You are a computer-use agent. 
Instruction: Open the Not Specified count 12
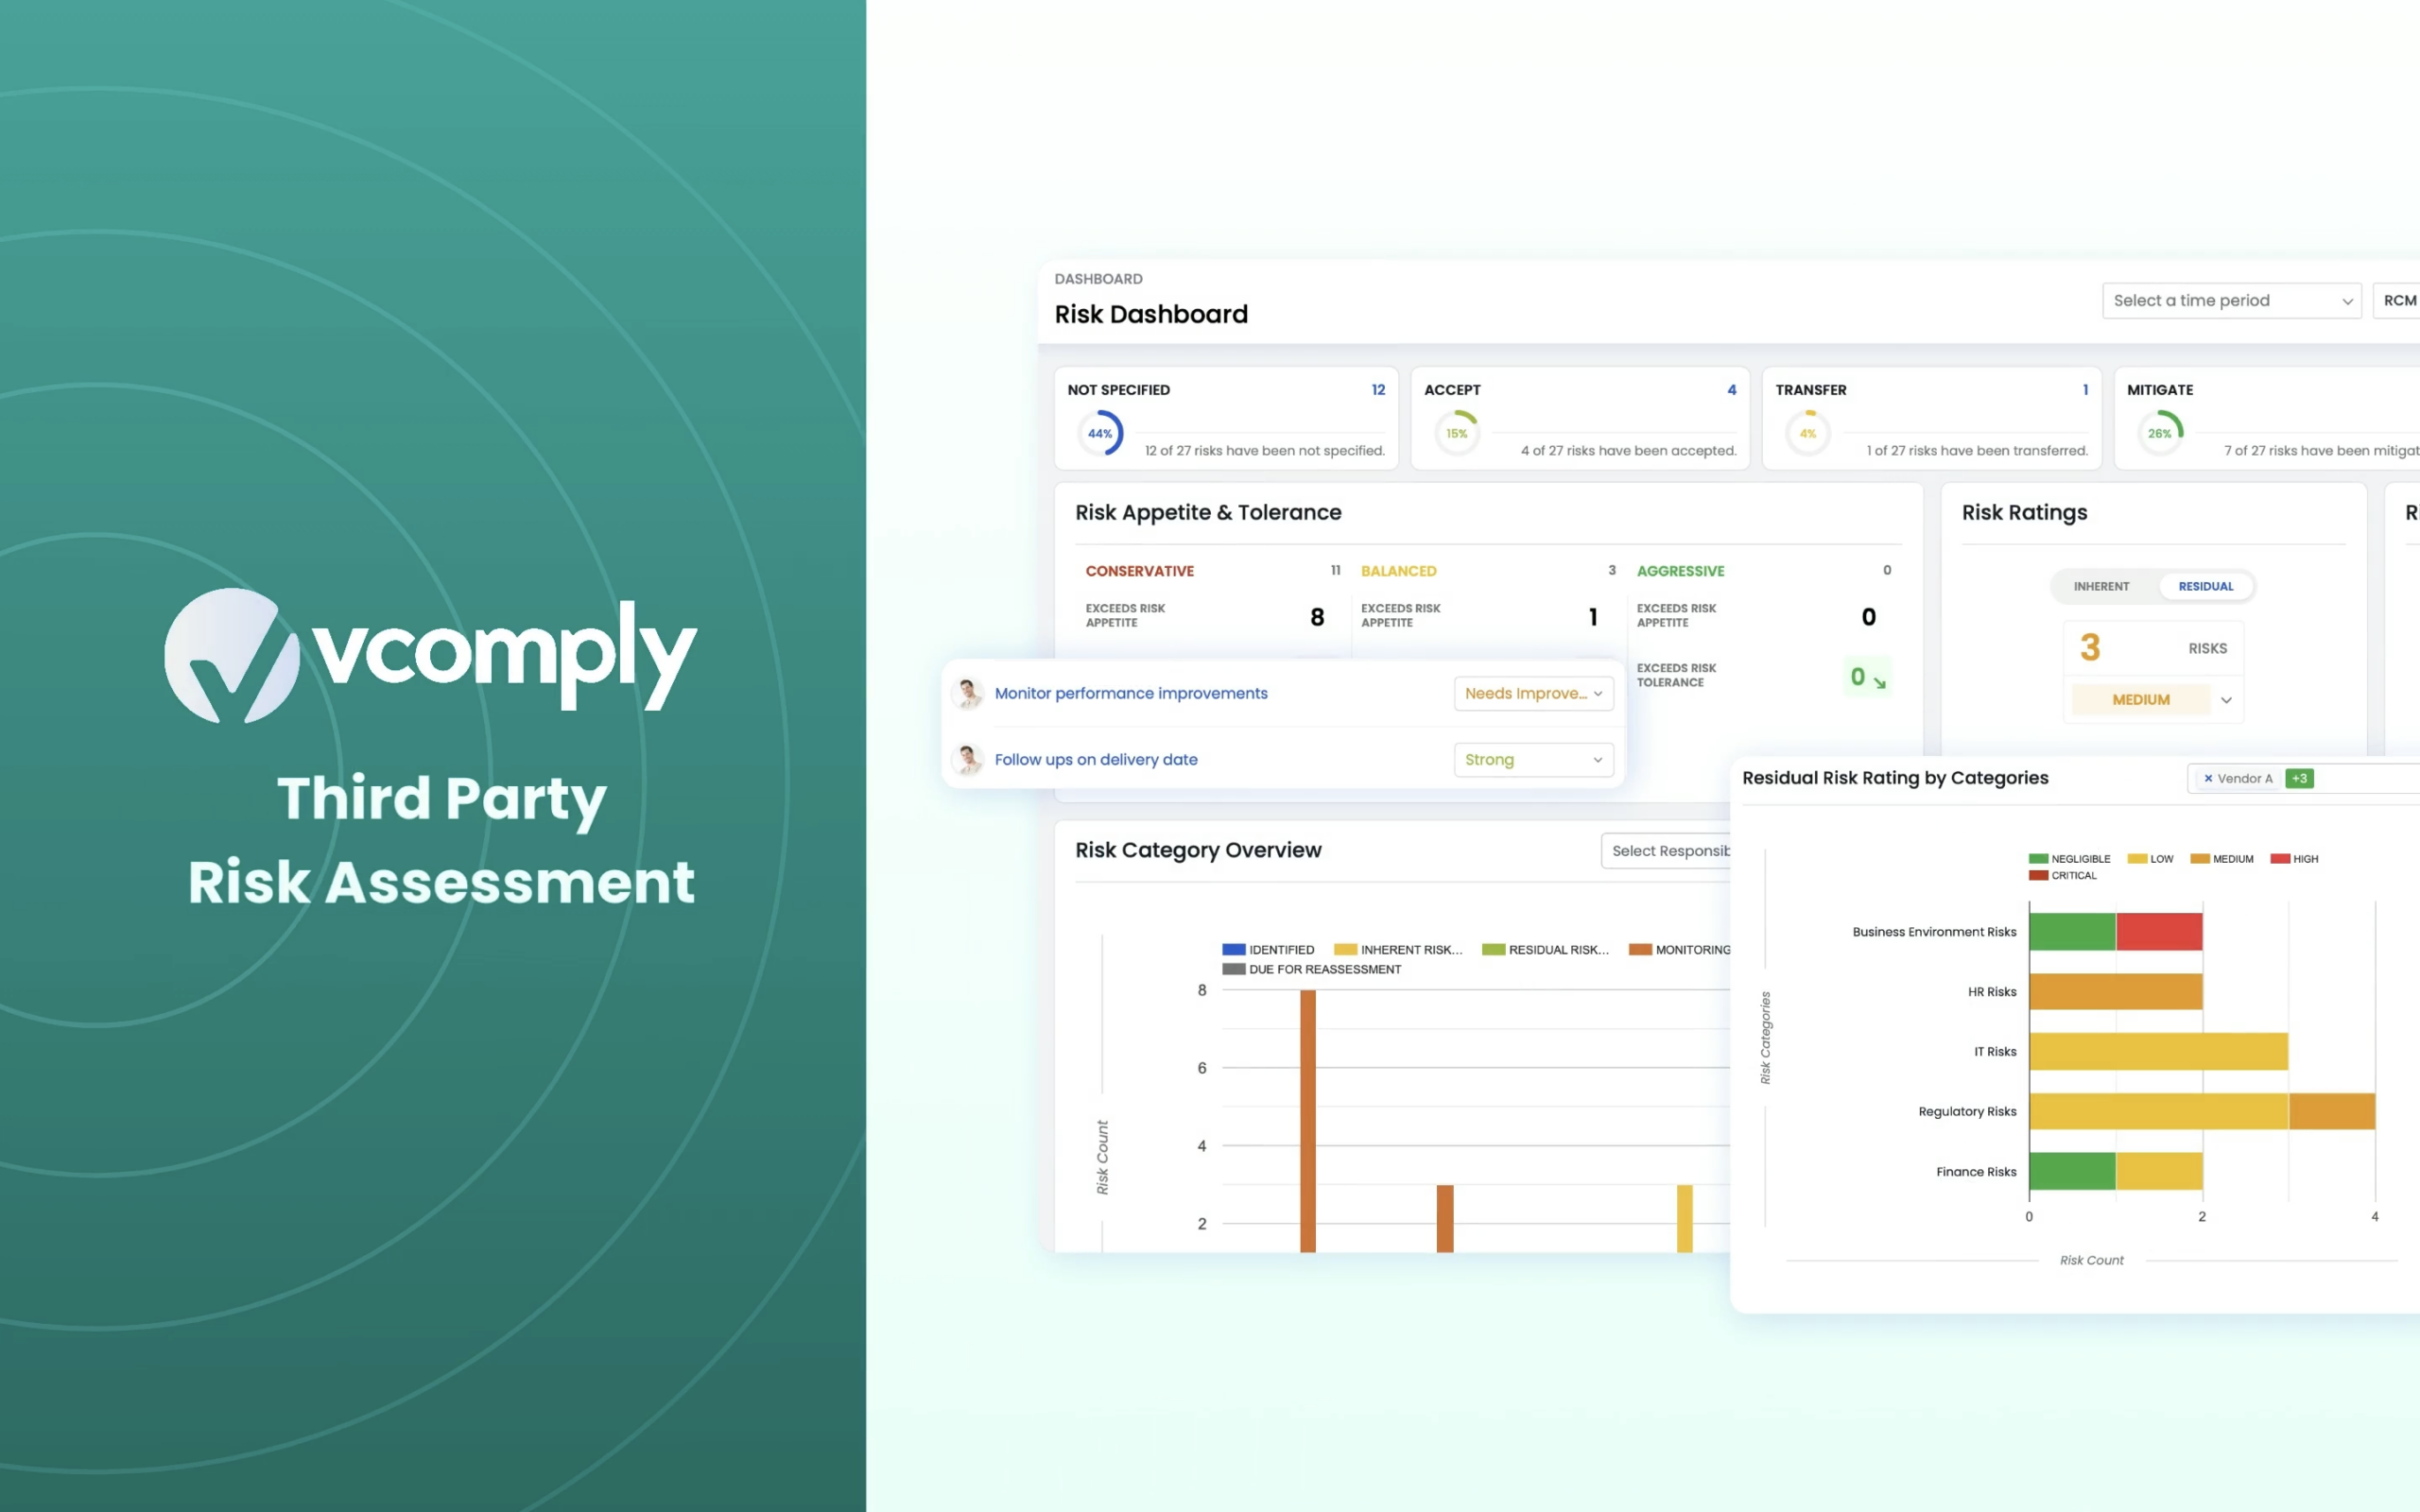pos(1378,390)
